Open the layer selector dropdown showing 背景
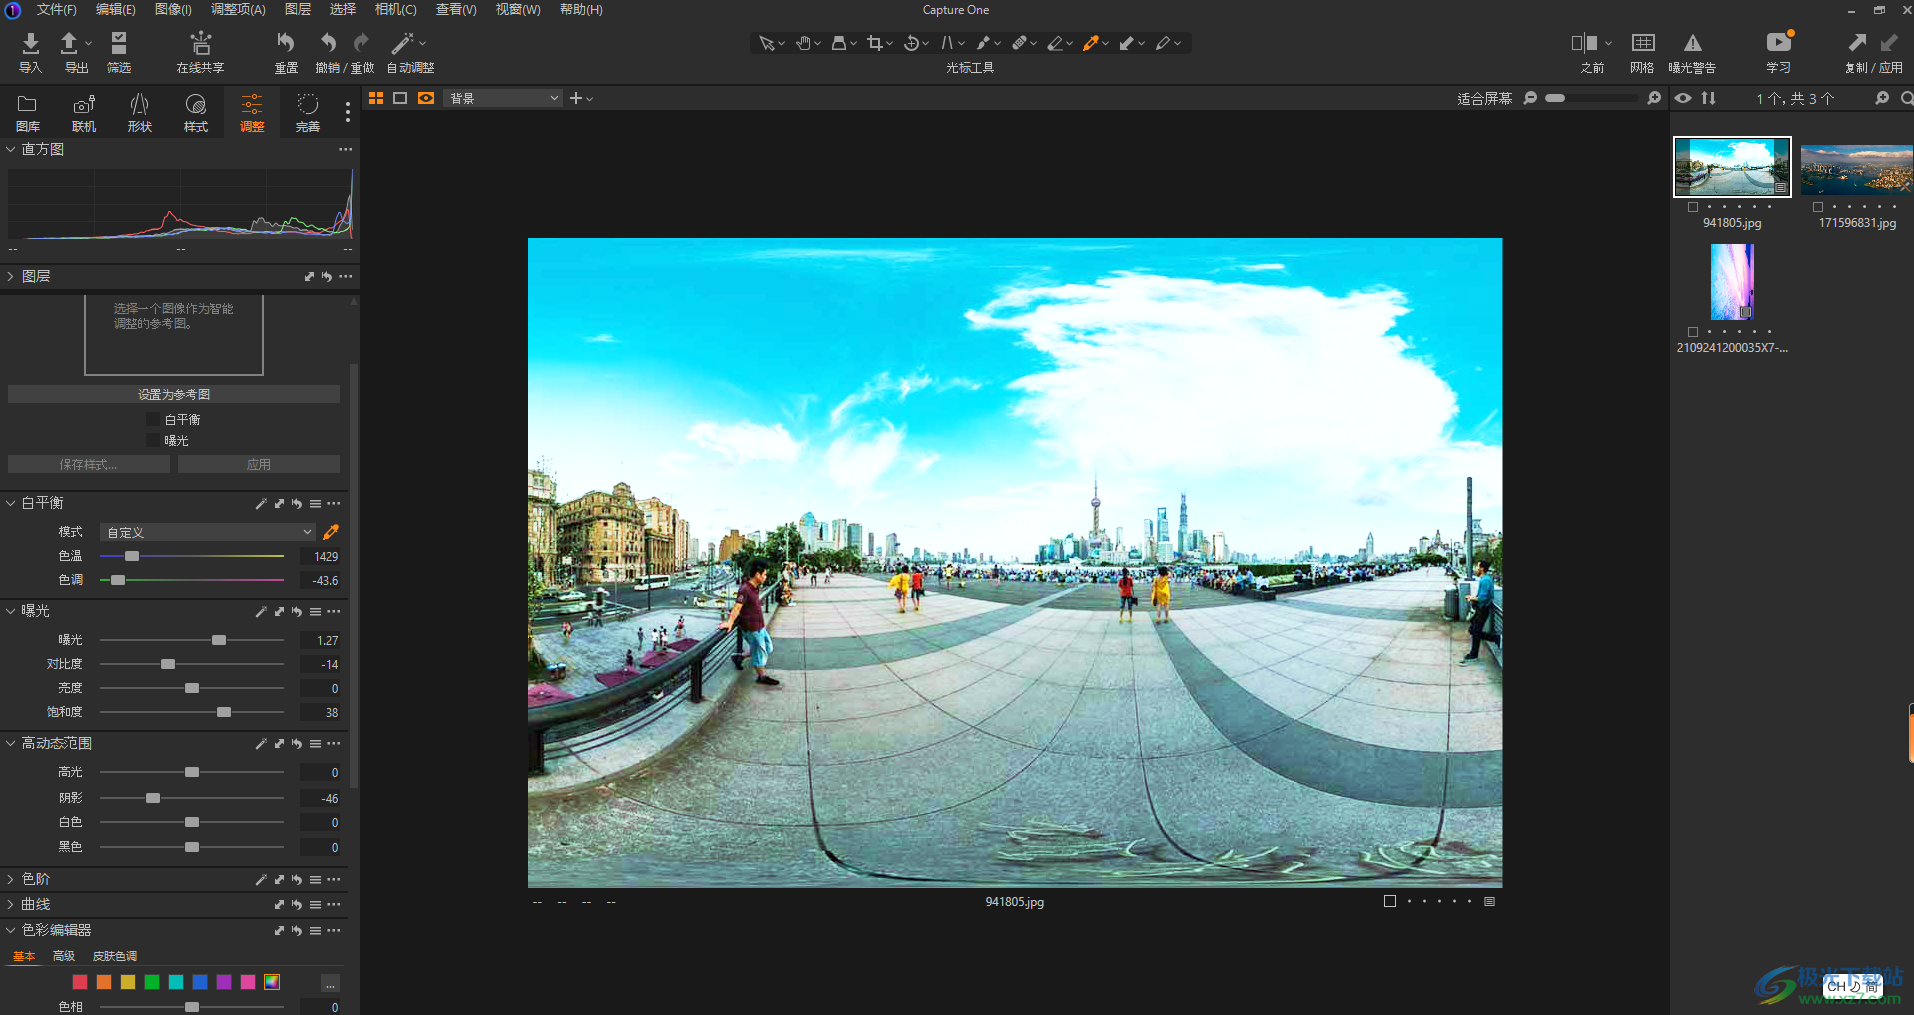This screenshot has height=1015, width=1914. 502,98
